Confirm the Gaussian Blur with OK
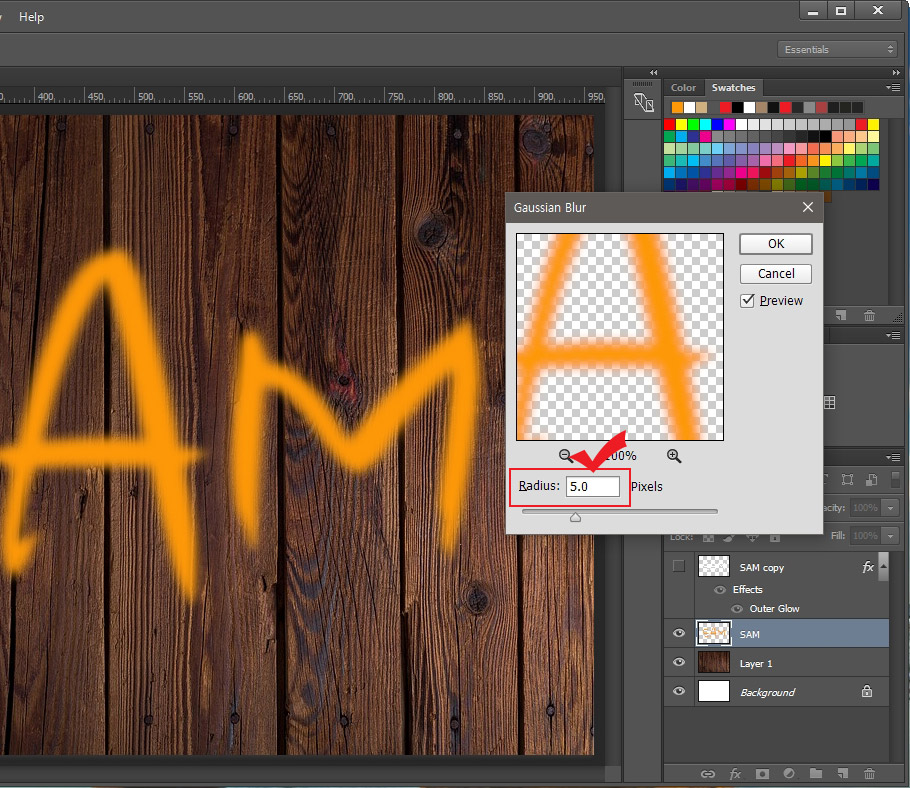Image resolution: width=910 pixels, height=788 pixels. [775, 244]
